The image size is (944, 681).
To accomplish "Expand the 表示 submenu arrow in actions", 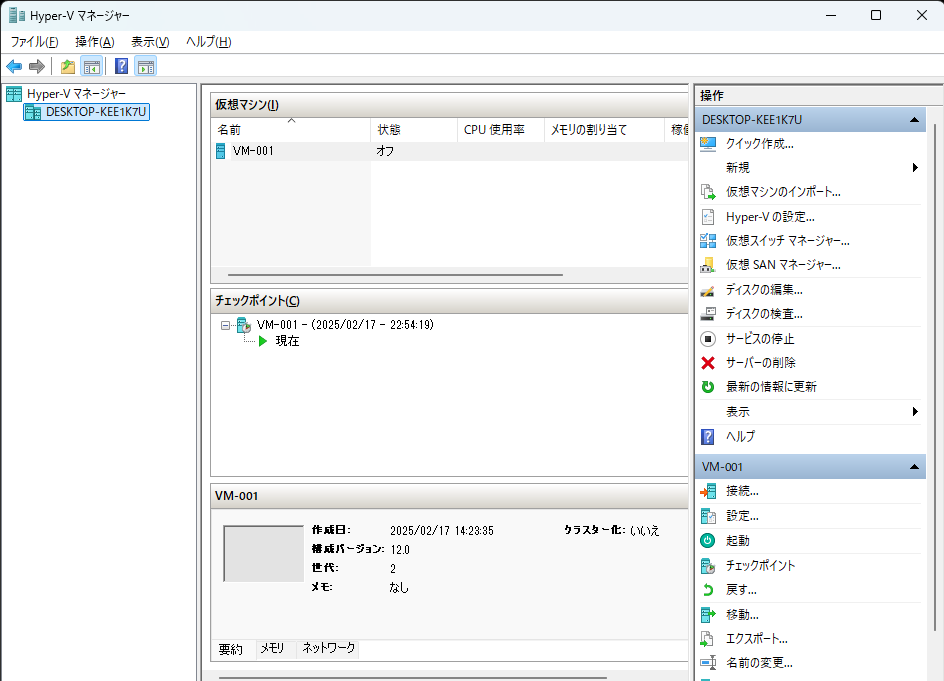I will [915, 412].
